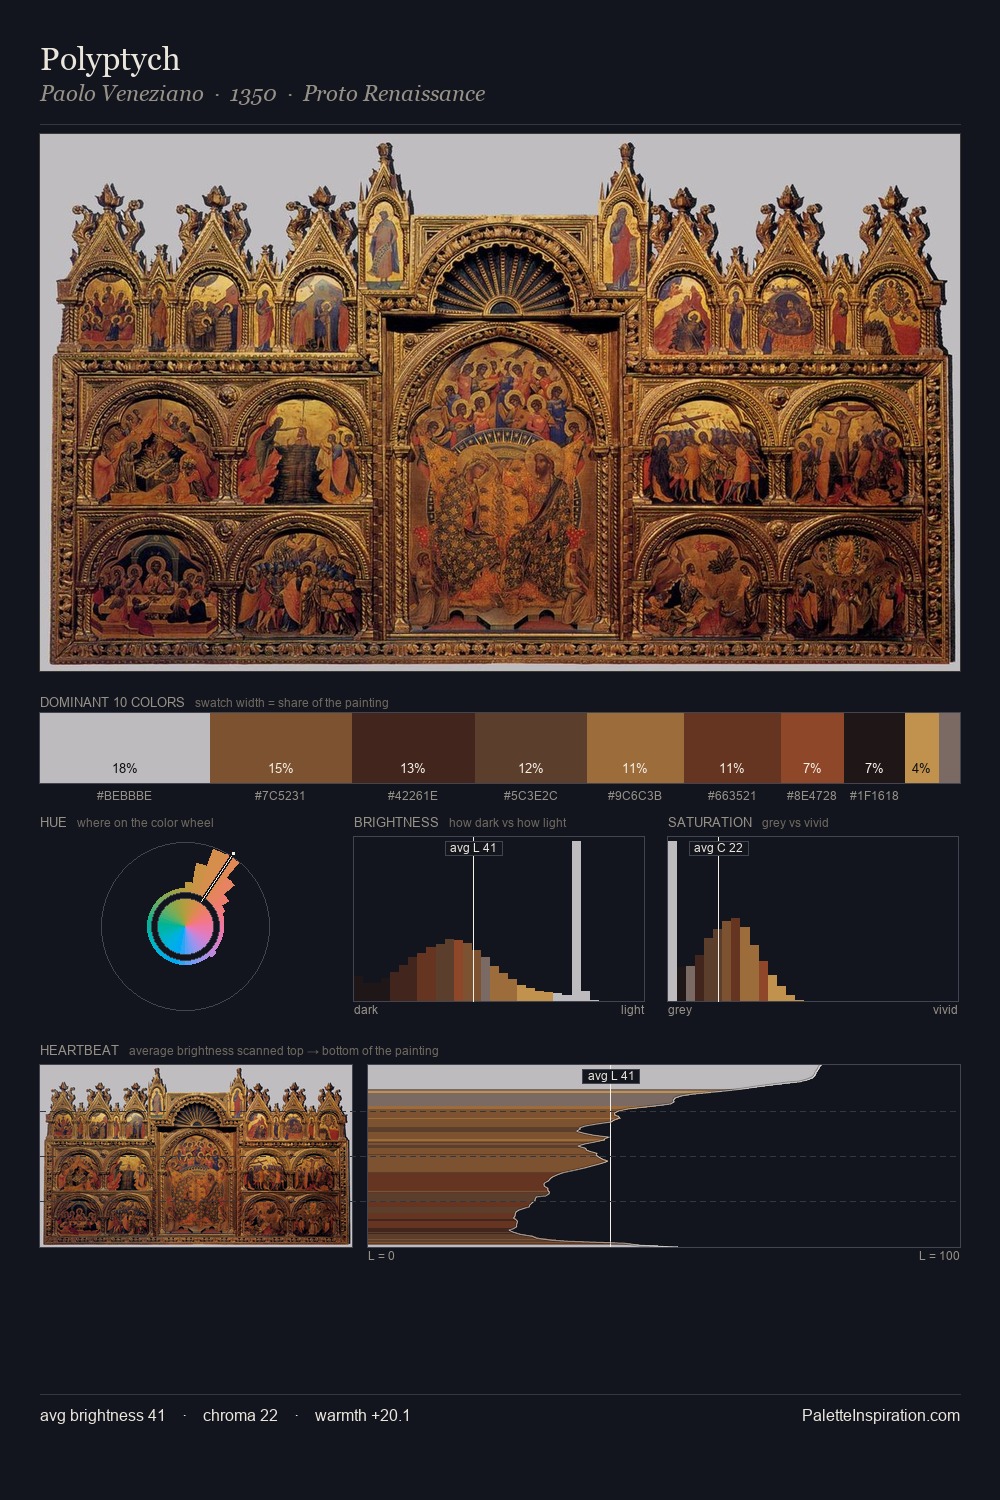Click the hex code #8E4728 label
1000x1500 pixels.
812,796
